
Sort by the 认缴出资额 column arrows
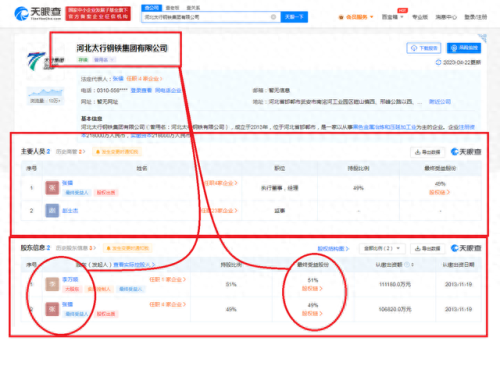click(412, 265)
